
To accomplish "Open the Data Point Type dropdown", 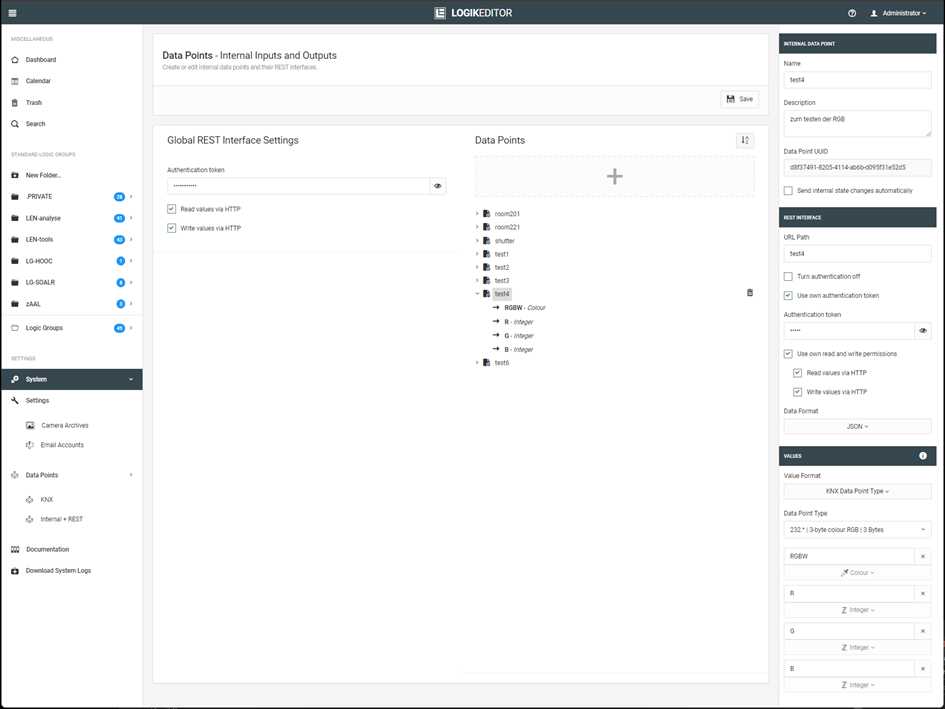I will click(x=857, y=529).
